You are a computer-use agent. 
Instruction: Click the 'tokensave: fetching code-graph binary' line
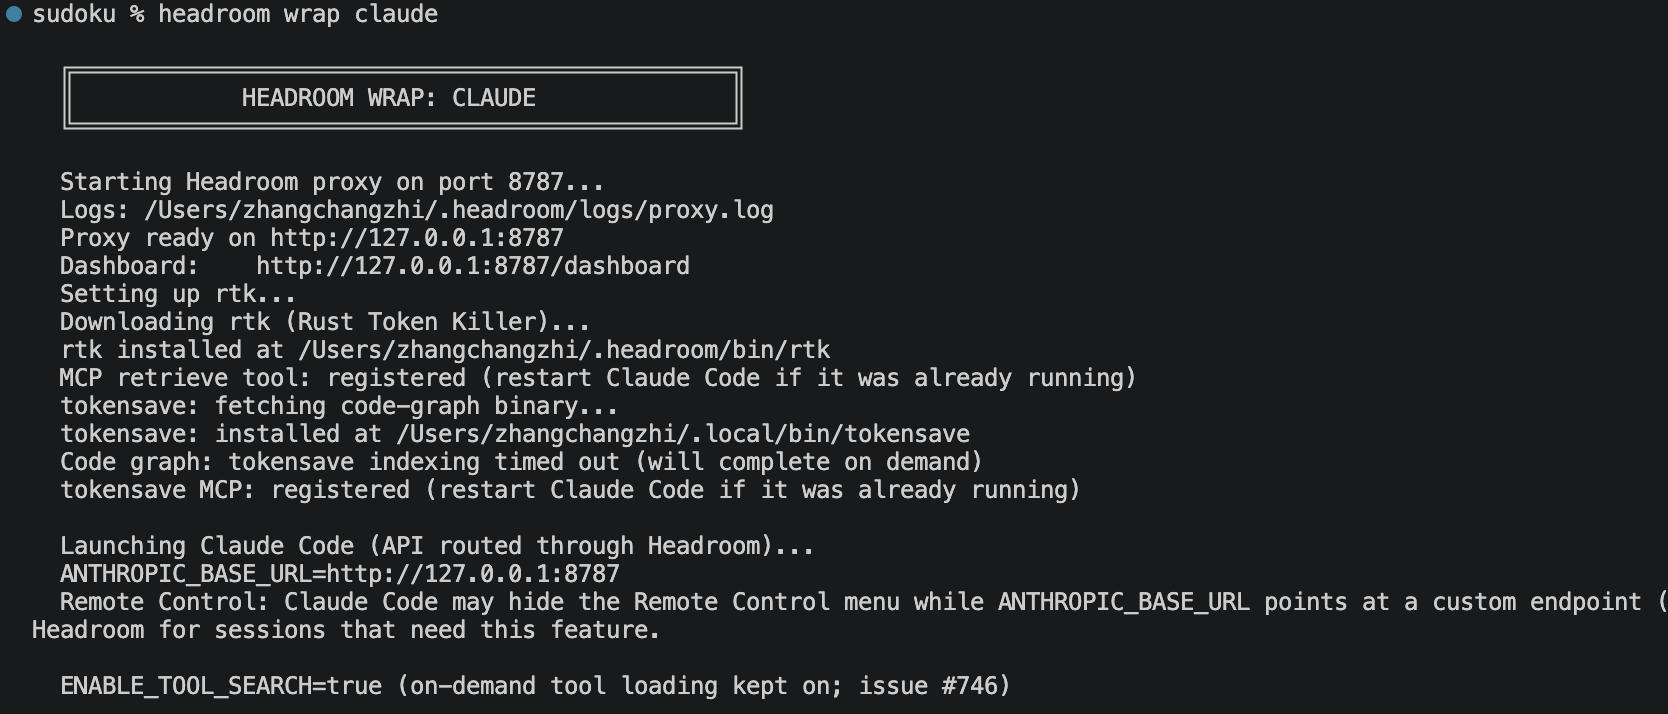(339, 406)
